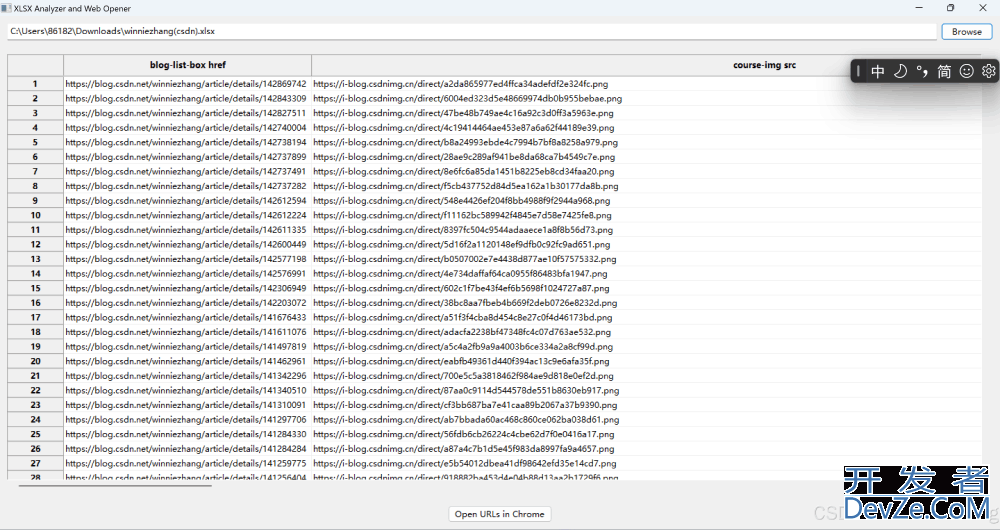The height and width of the screenshot is (530, 1000).
Task: Click blog link ending 142576991
Action: tap(186, 274)
